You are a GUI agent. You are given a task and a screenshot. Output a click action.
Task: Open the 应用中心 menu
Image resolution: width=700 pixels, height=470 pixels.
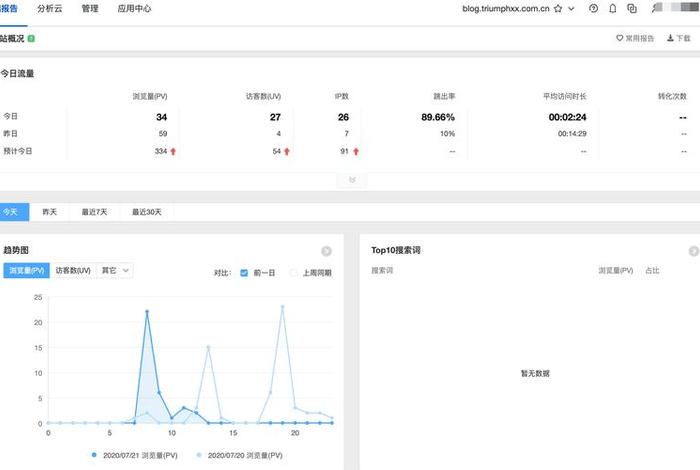134,8
